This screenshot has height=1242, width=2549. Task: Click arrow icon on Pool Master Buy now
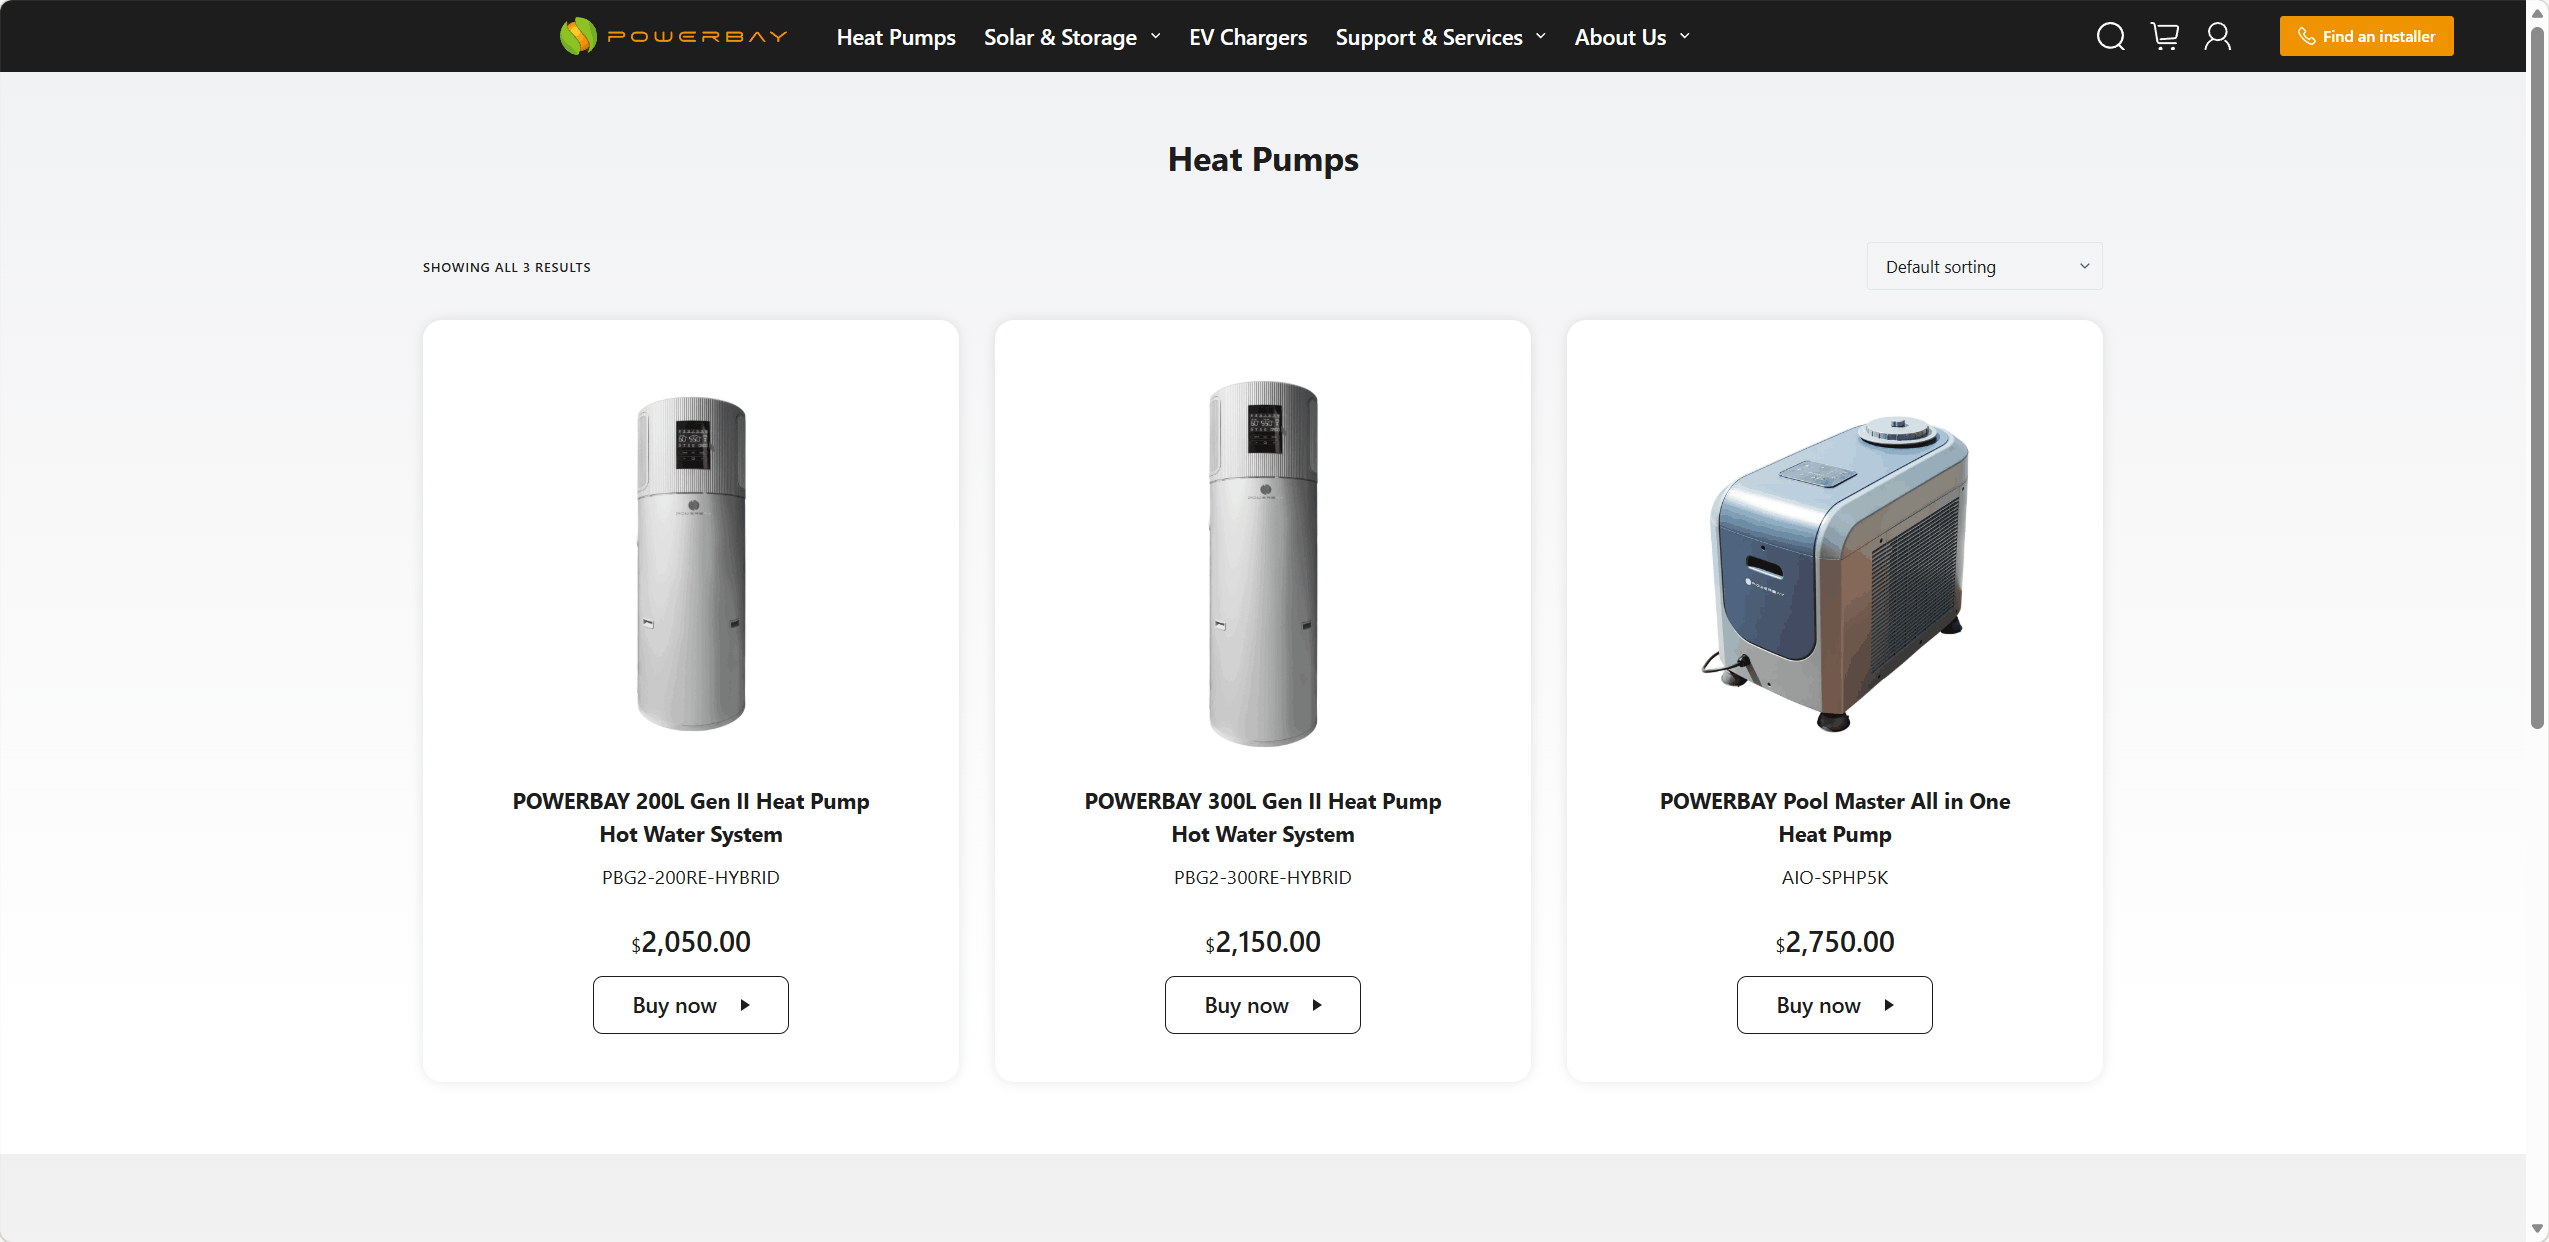(x=1889, y=1005)
